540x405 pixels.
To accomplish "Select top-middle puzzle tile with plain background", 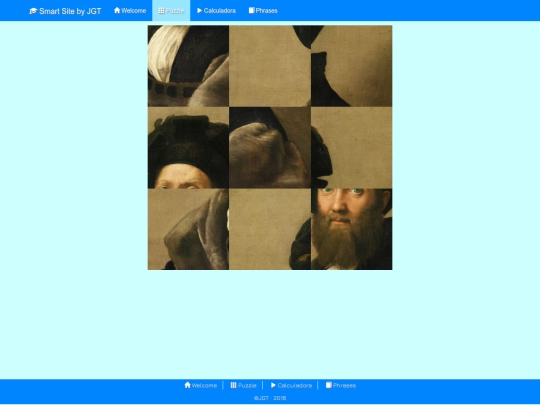I will [x=270, y=66].
